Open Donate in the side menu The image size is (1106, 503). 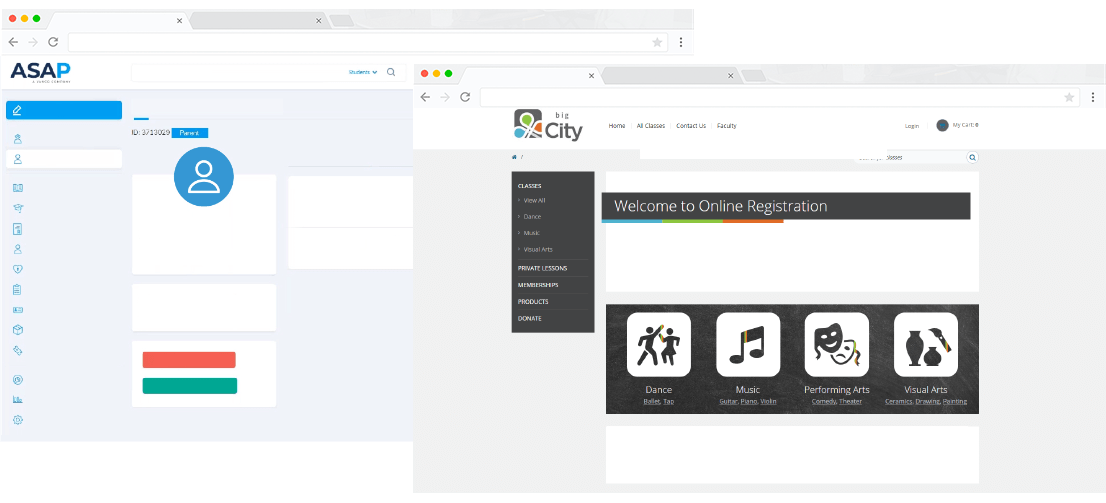(x=530, y=318)
